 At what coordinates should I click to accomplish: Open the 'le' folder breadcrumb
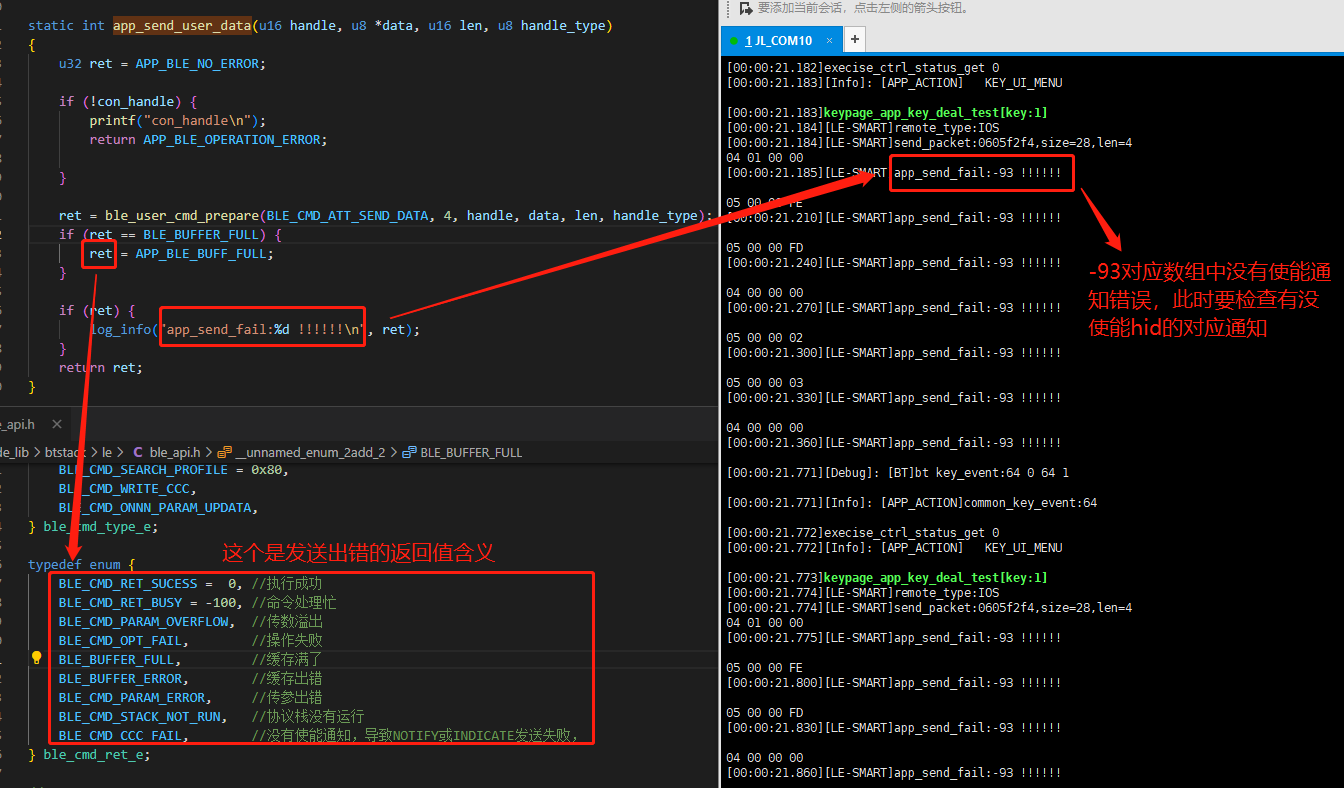(108, 452)
